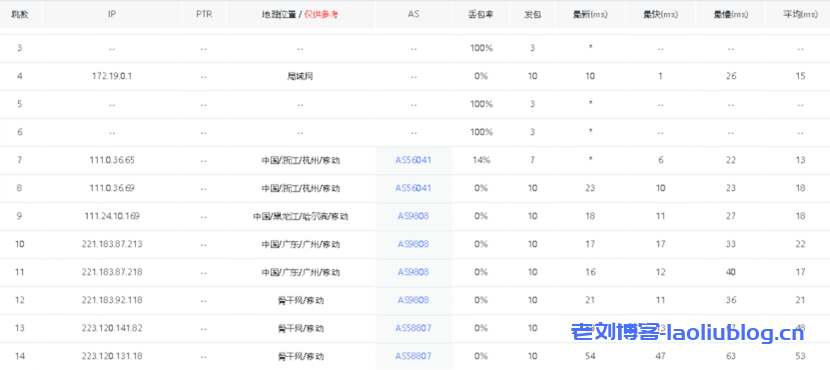830x370 pixels.
Task: Select IP address 172.19.0.1
Action: pos(112,76)
